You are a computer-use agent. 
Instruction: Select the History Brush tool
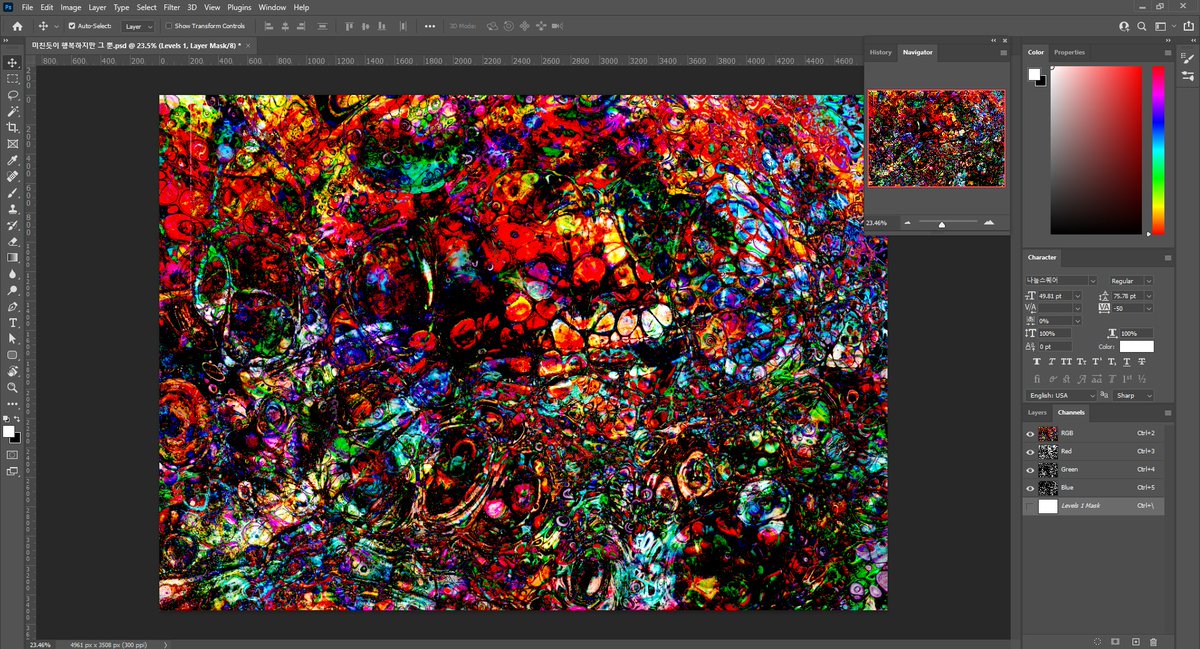point(13,225)
